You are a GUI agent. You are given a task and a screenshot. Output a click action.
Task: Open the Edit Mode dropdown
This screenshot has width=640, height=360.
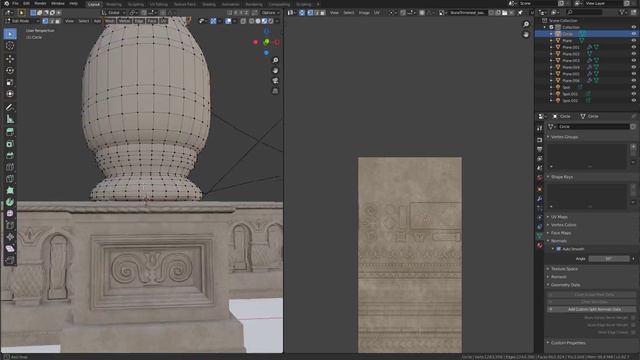pyautogui.click(x=21, y=21)
